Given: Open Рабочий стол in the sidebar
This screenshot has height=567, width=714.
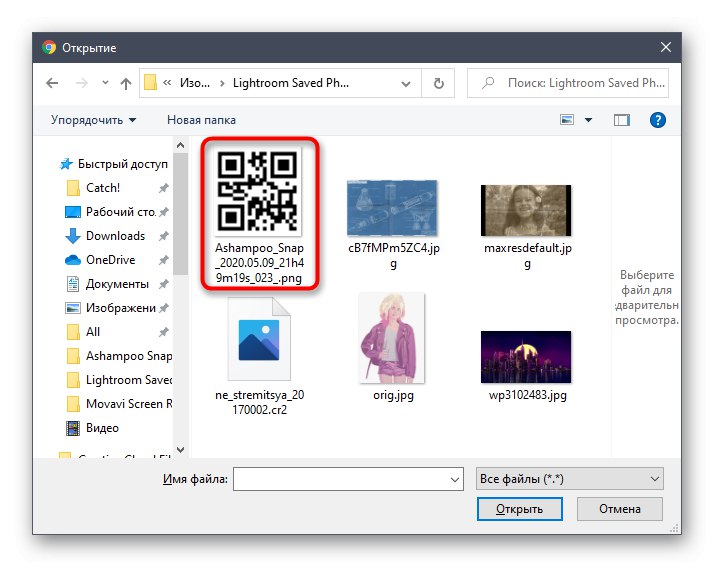Looking at the screenshot, I should (x=121, y=212).
